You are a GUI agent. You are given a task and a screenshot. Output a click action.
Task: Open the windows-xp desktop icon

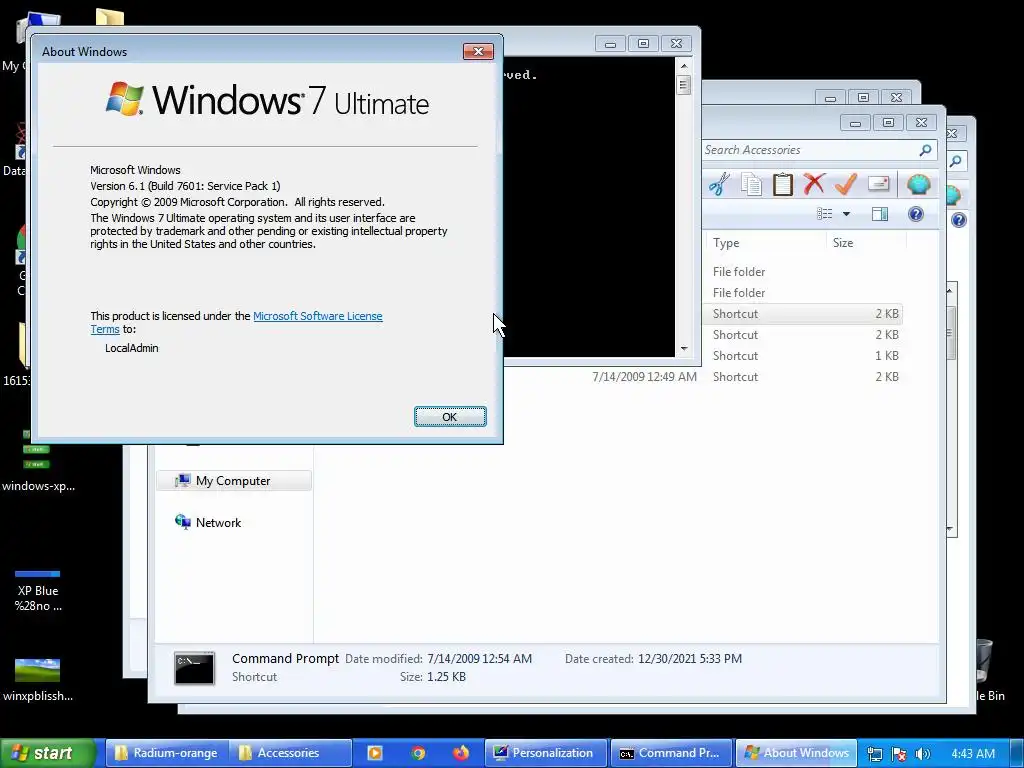coord(38,460)
